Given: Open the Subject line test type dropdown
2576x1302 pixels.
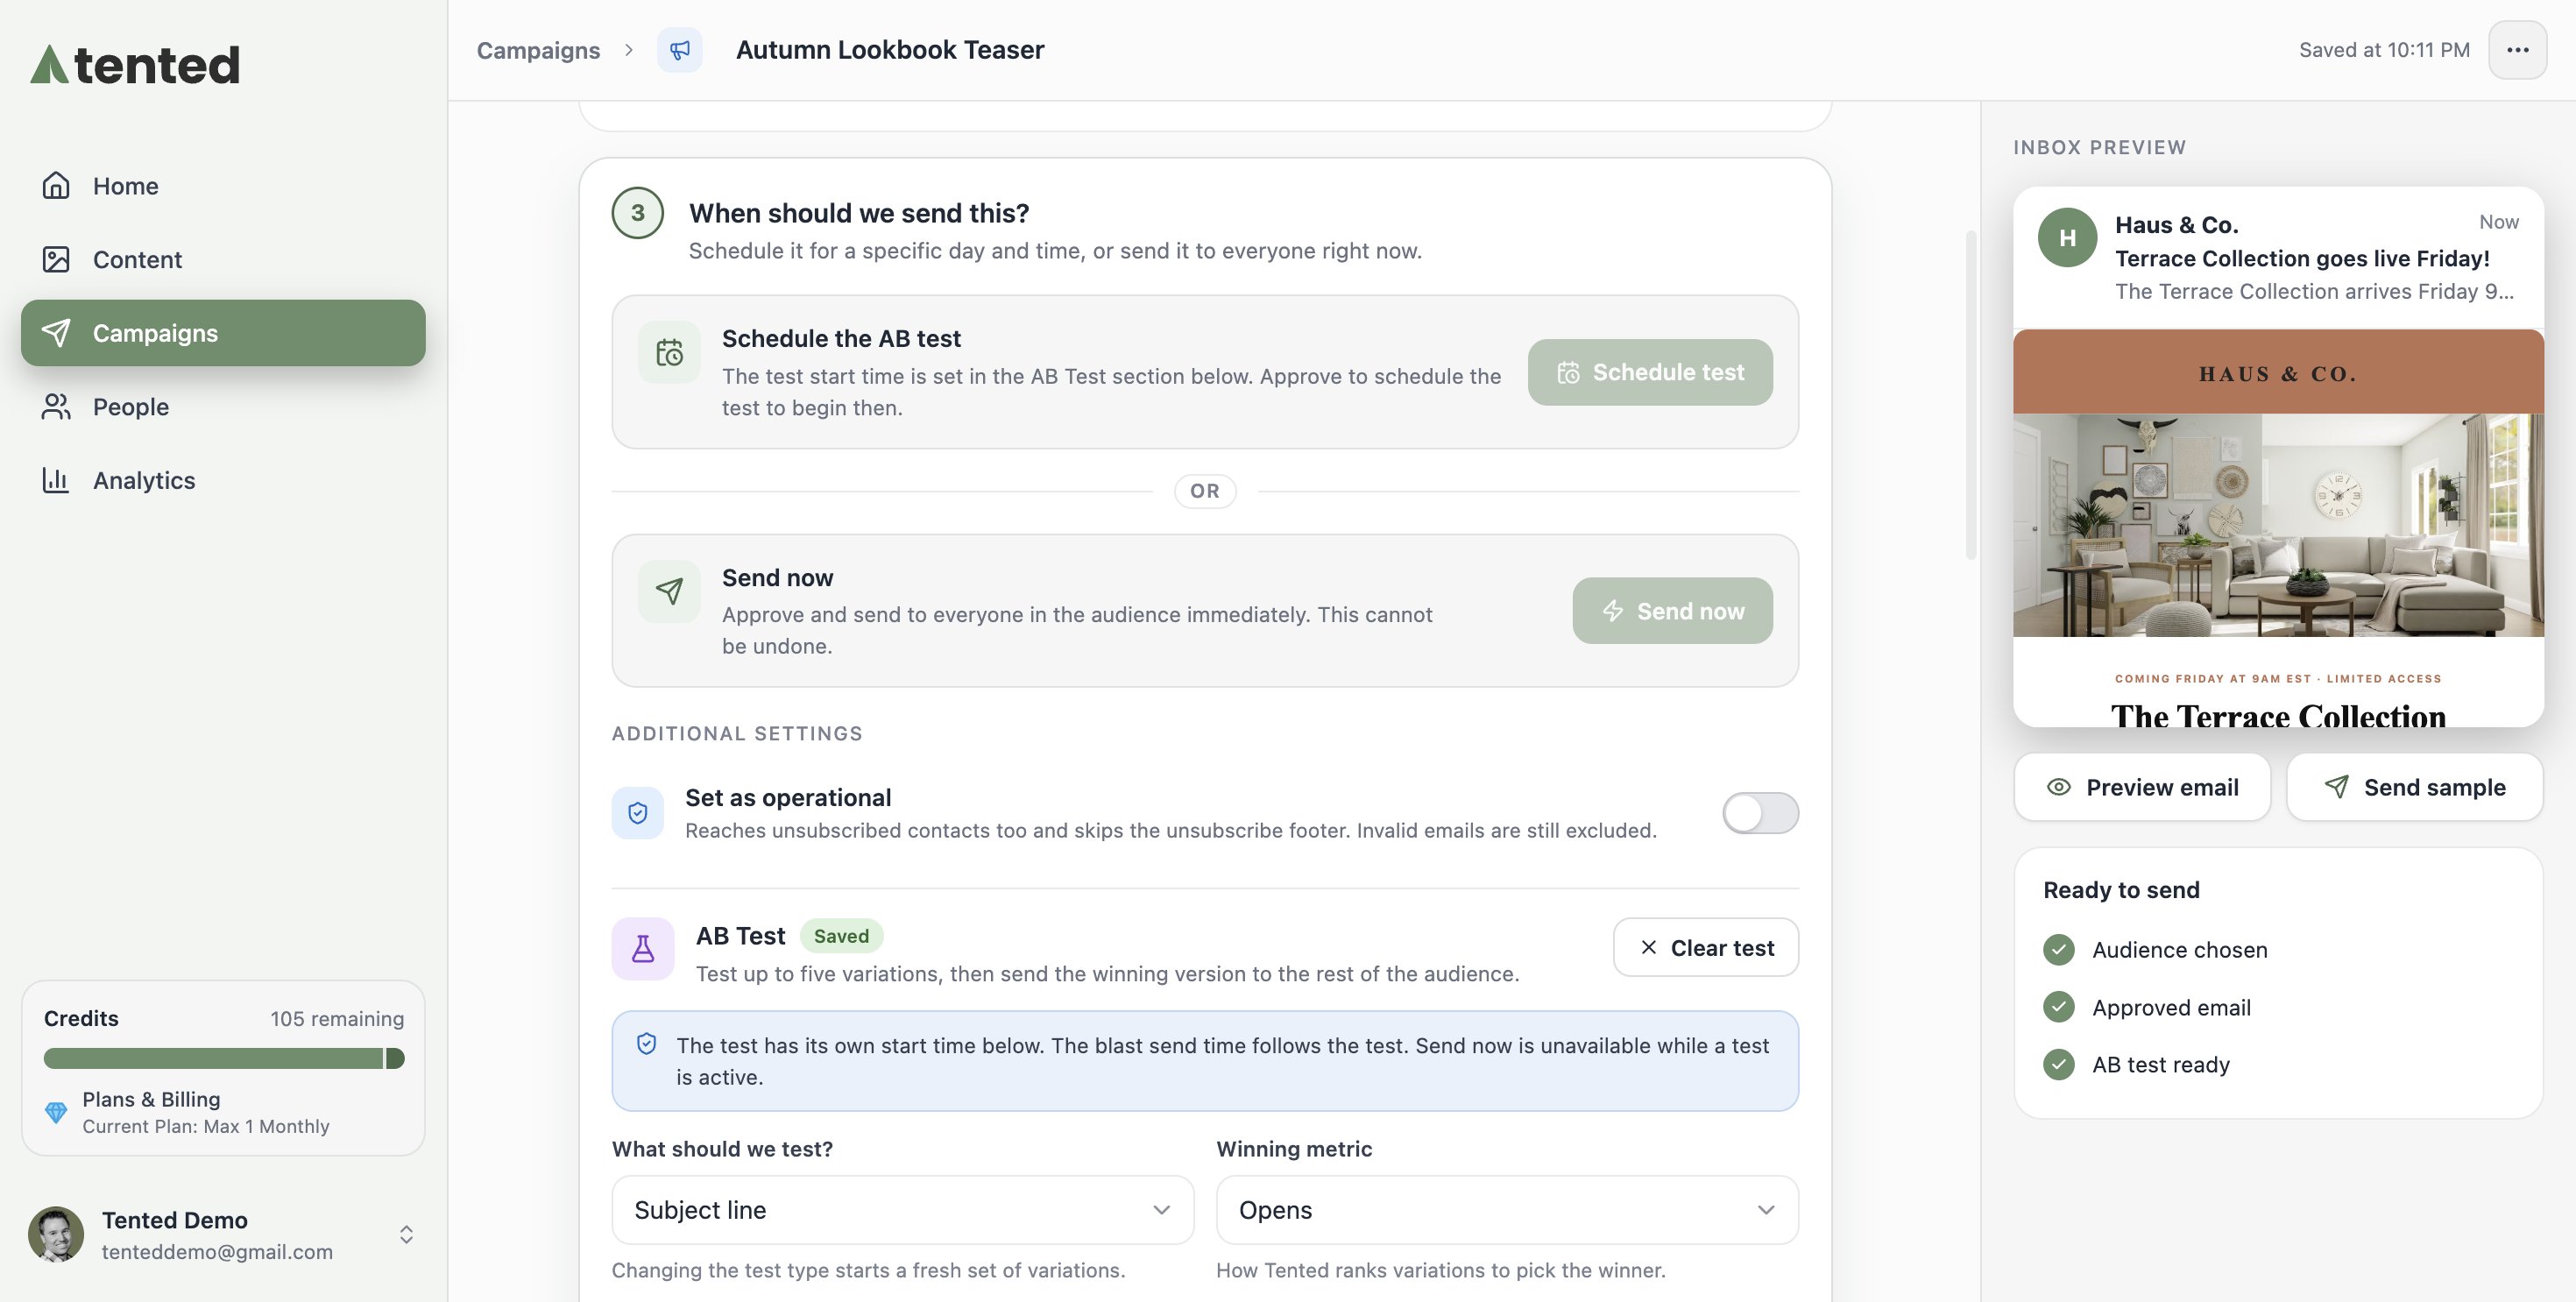Looking at the screenshot, I should [903, 1210].
